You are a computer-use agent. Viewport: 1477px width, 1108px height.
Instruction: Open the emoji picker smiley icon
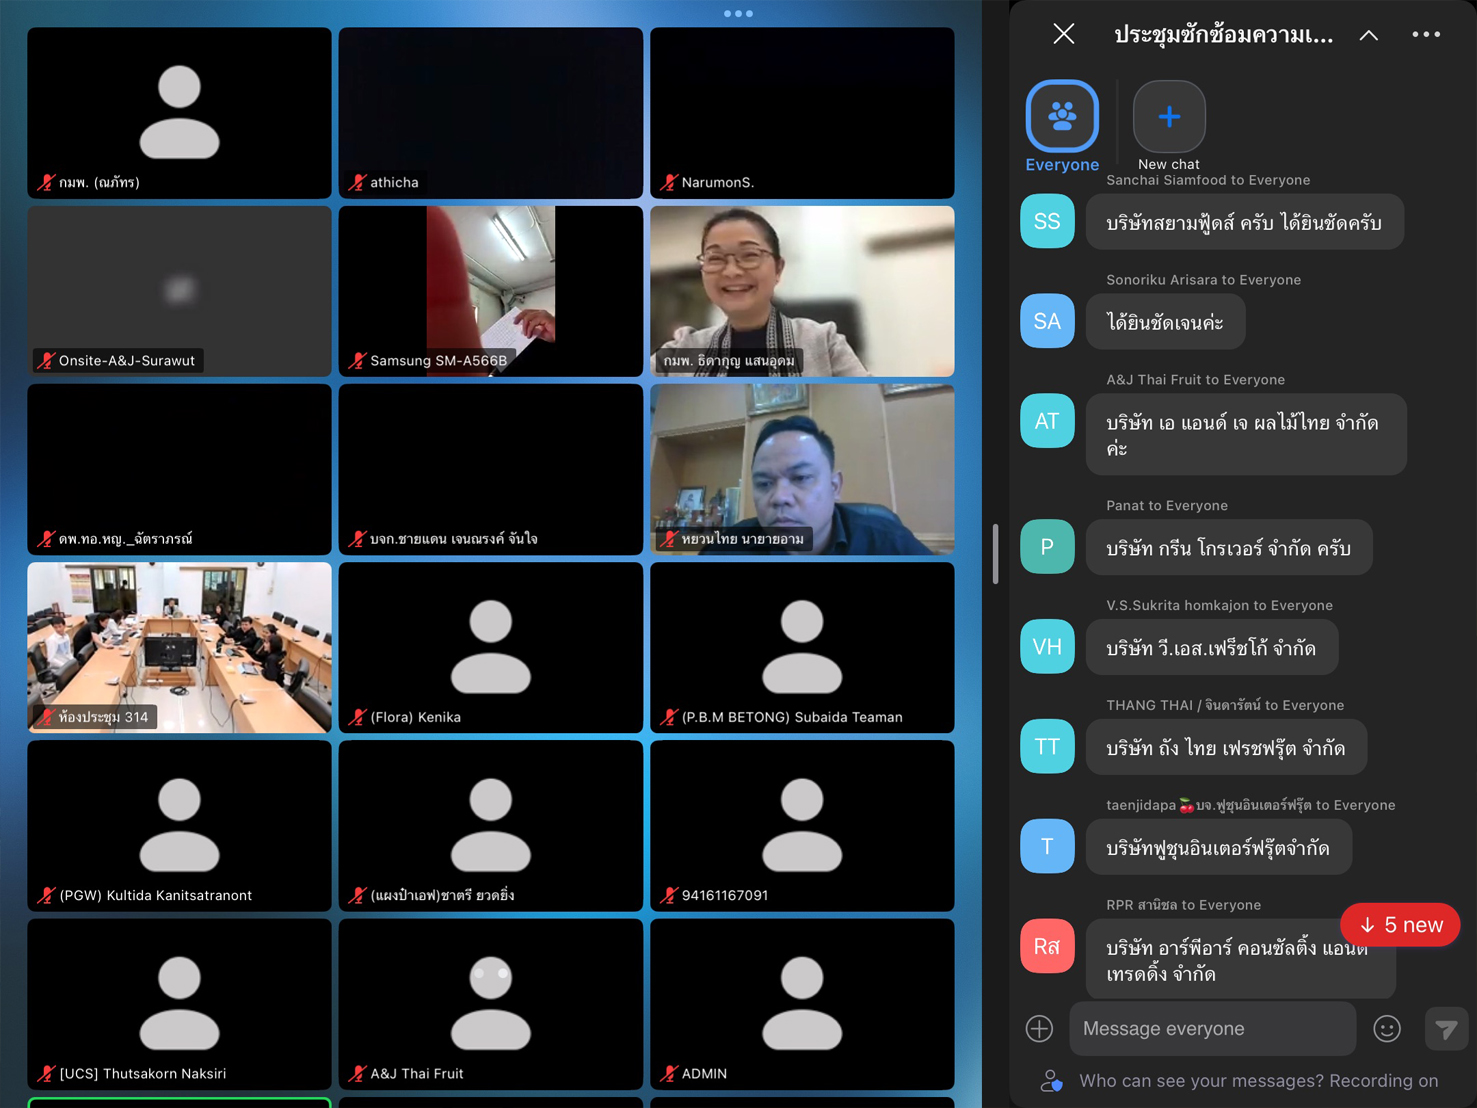1386,1028
